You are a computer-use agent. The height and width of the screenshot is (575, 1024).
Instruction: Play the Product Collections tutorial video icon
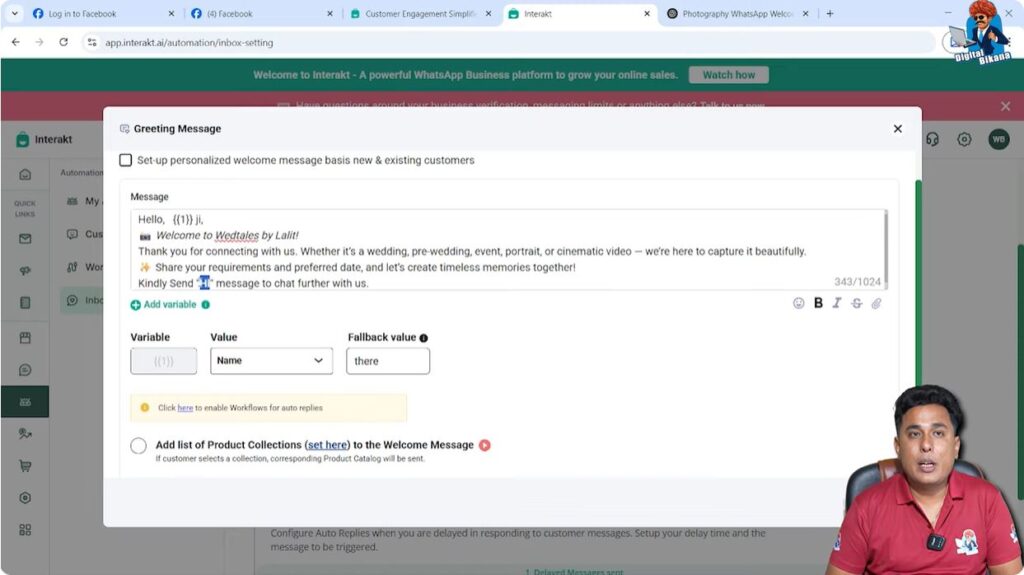[485, 445]
